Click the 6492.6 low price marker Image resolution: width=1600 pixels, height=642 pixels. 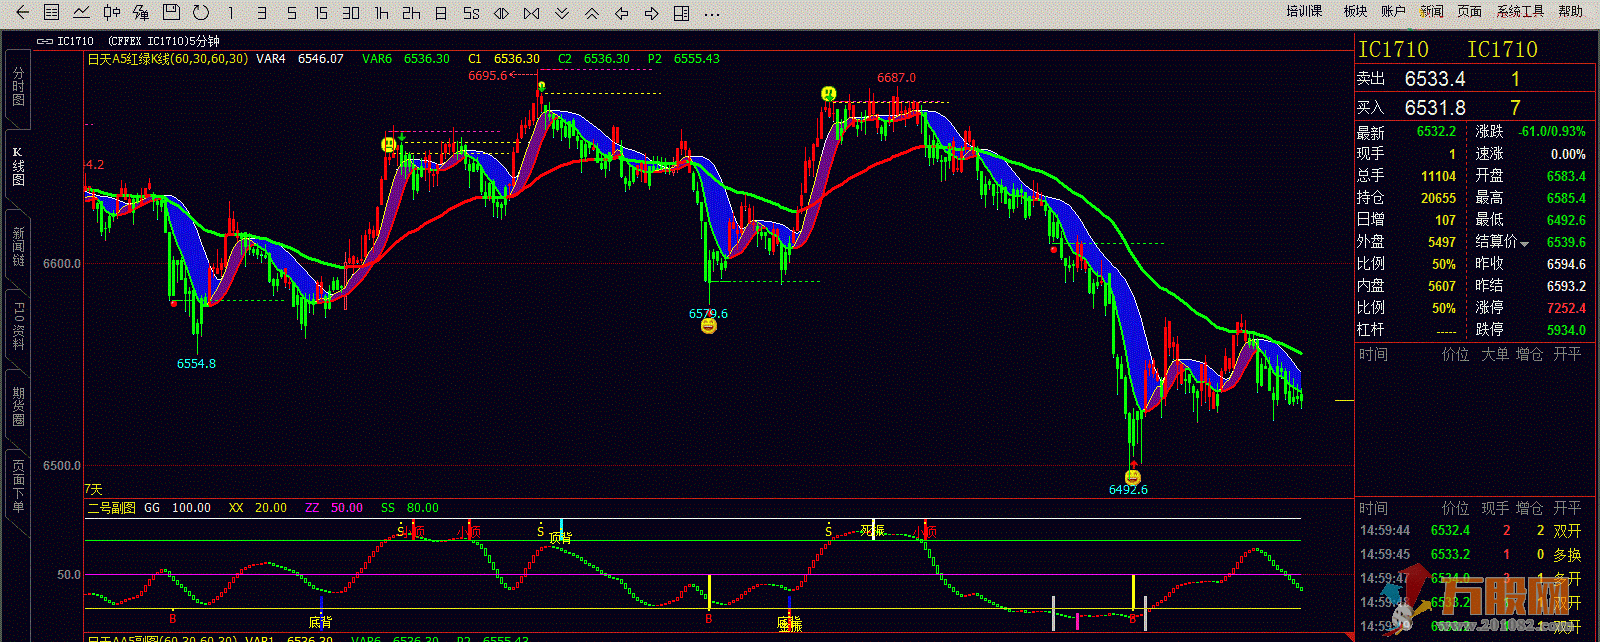click(1128, 490)
